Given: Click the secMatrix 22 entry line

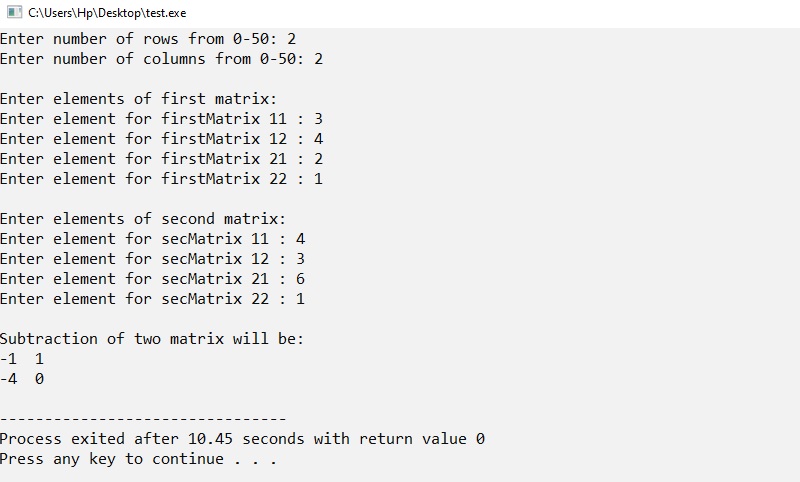Looking at the screenshot, I should [153, 298].
